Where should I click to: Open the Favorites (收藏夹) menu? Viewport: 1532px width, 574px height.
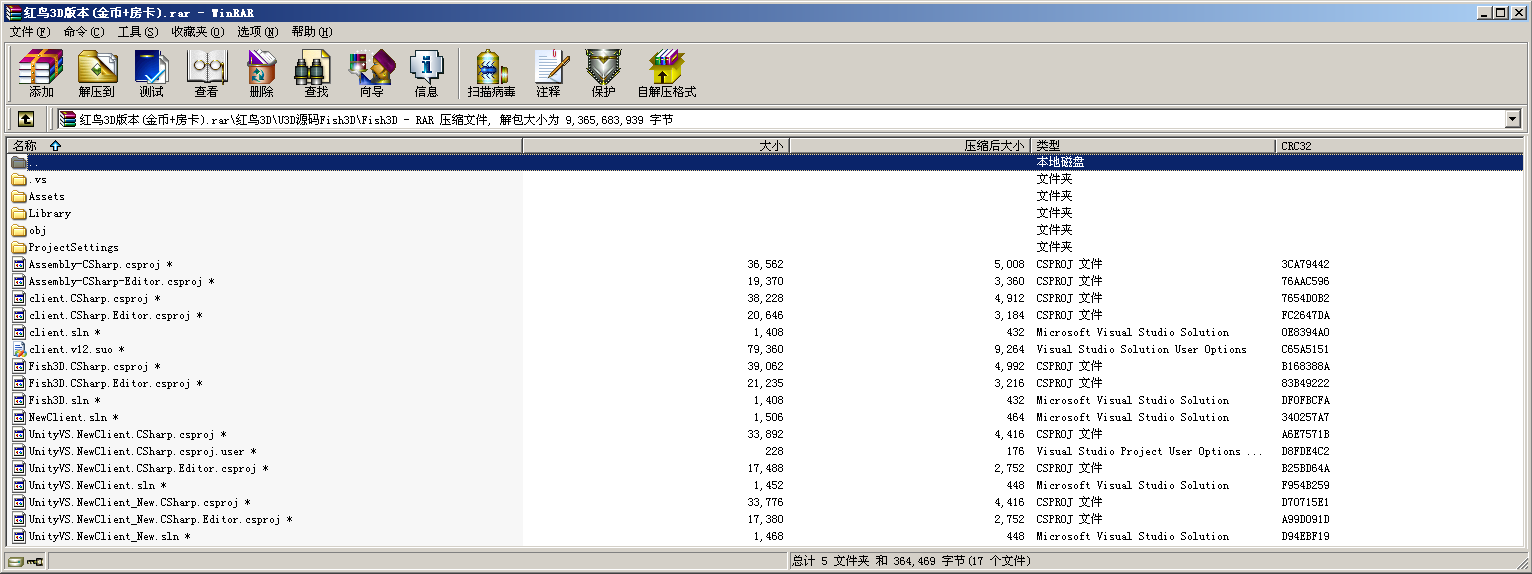pyautogui.click(x=197, y=32)
